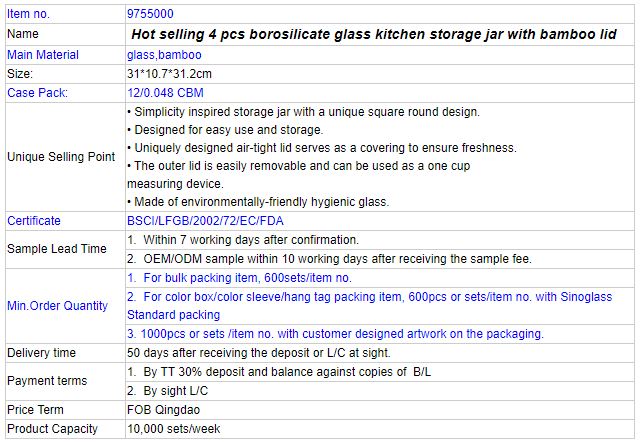
Task: Click the 'By sight L/C' payment option
Action: pos(167,391)
